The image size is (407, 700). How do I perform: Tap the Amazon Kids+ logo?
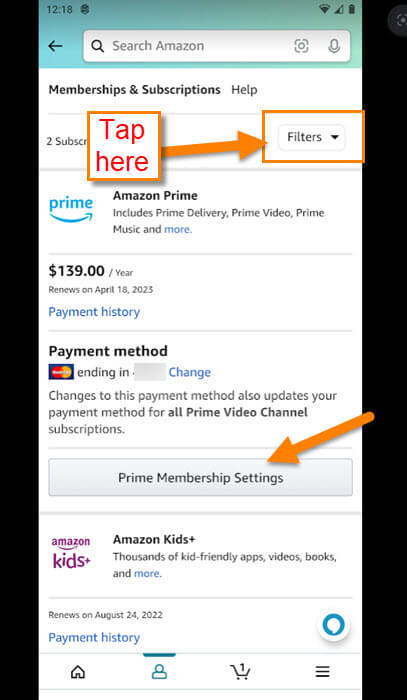(x=71, y=553)
